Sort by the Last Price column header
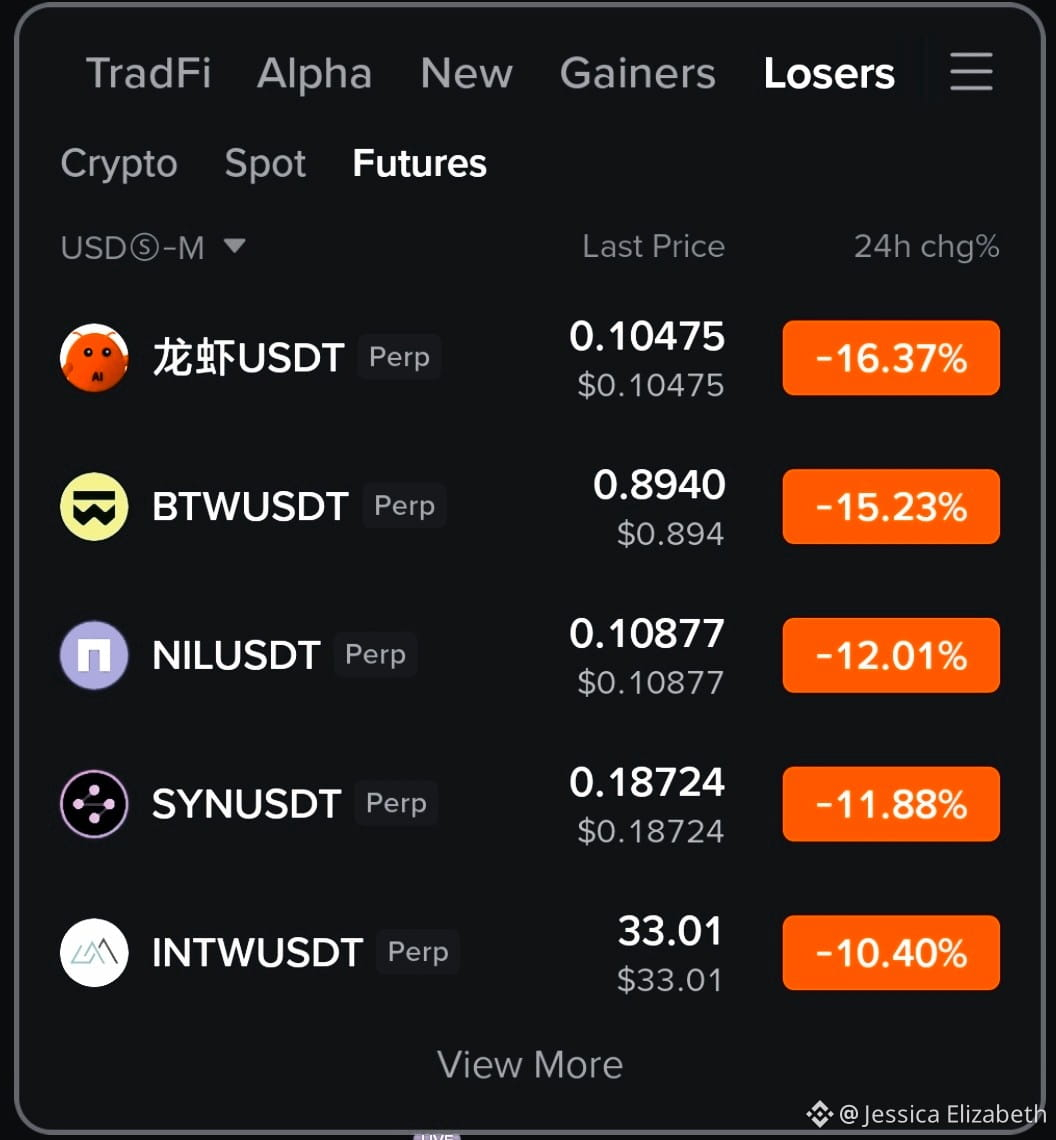 (x=653, y=246)
